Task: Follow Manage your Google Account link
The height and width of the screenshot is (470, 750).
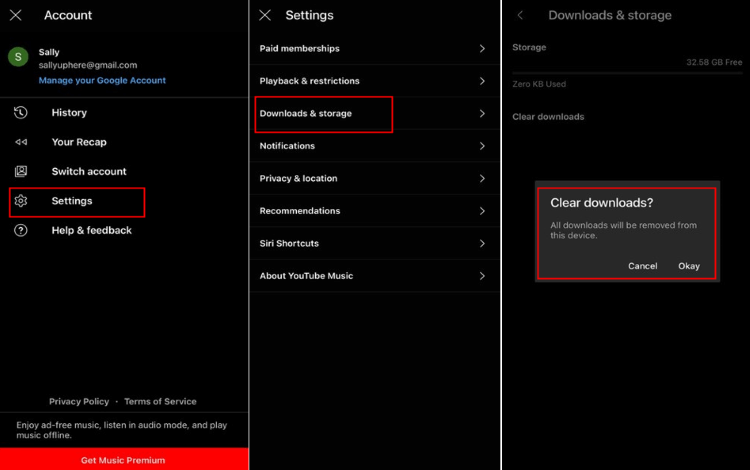Action: (x=102, y=80)
